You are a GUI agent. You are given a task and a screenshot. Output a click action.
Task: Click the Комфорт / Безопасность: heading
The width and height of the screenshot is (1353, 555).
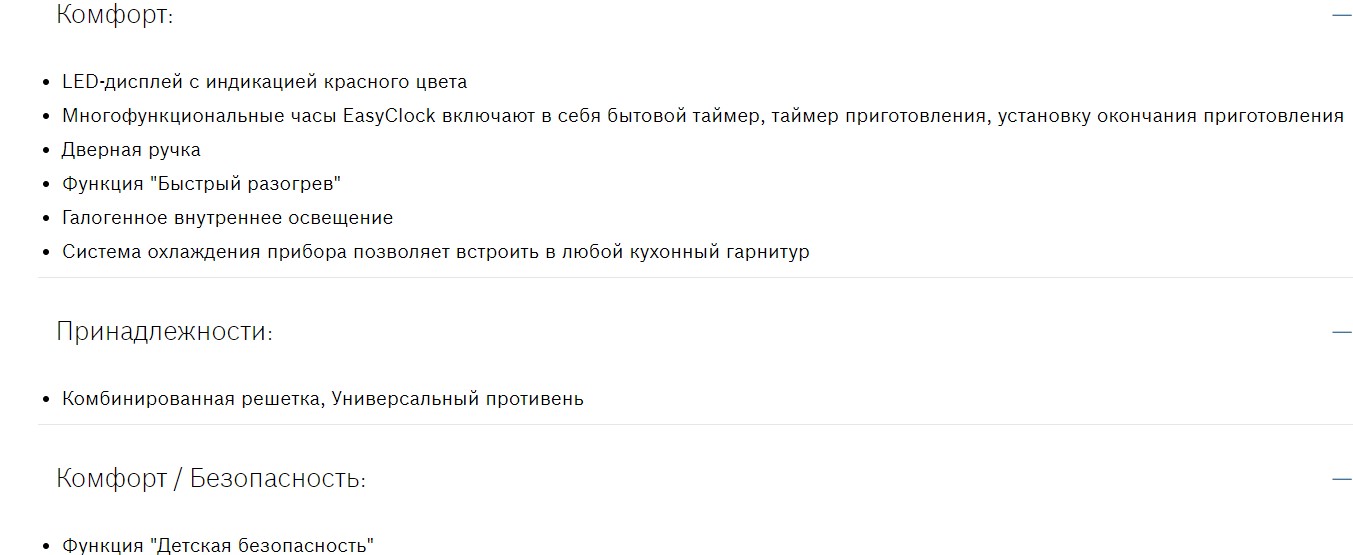click(x=210, y=478)
